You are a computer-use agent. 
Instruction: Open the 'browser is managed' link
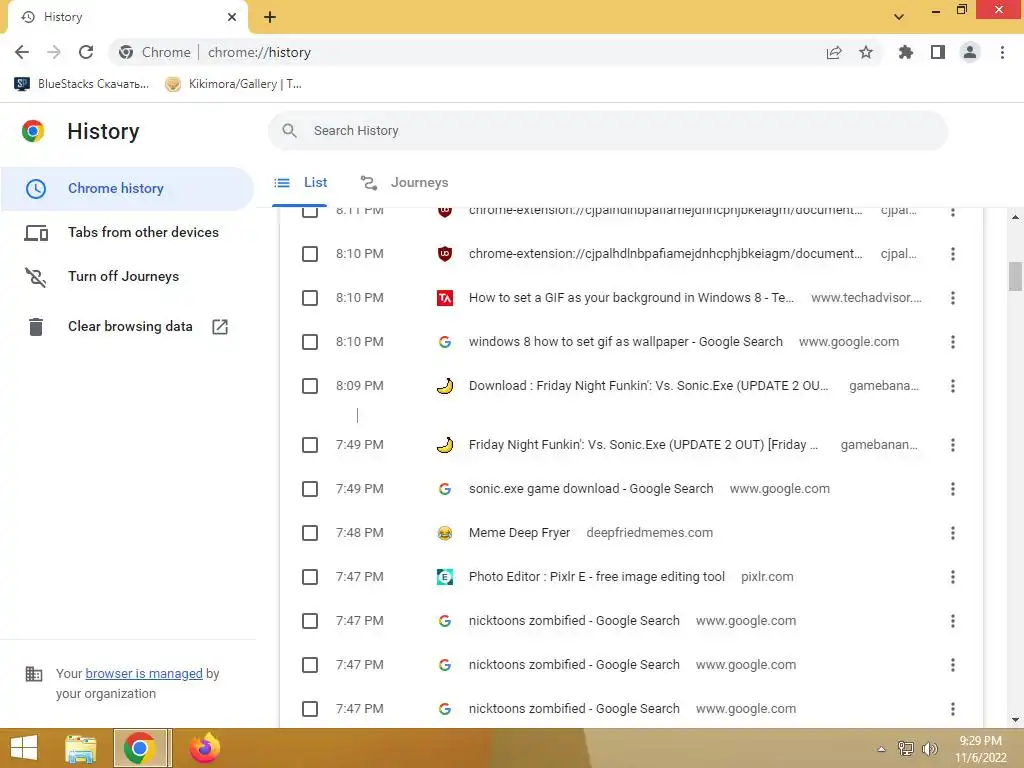click(x=144, y=673)
